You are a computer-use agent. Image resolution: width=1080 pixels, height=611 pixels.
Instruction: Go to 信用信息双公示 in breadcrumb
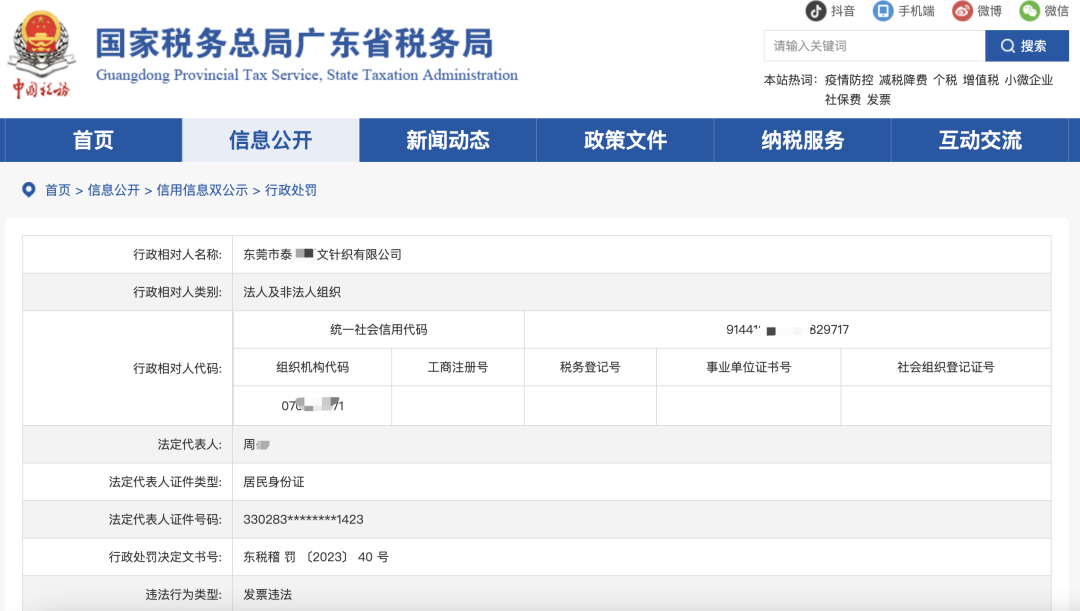tap(202, 190)
